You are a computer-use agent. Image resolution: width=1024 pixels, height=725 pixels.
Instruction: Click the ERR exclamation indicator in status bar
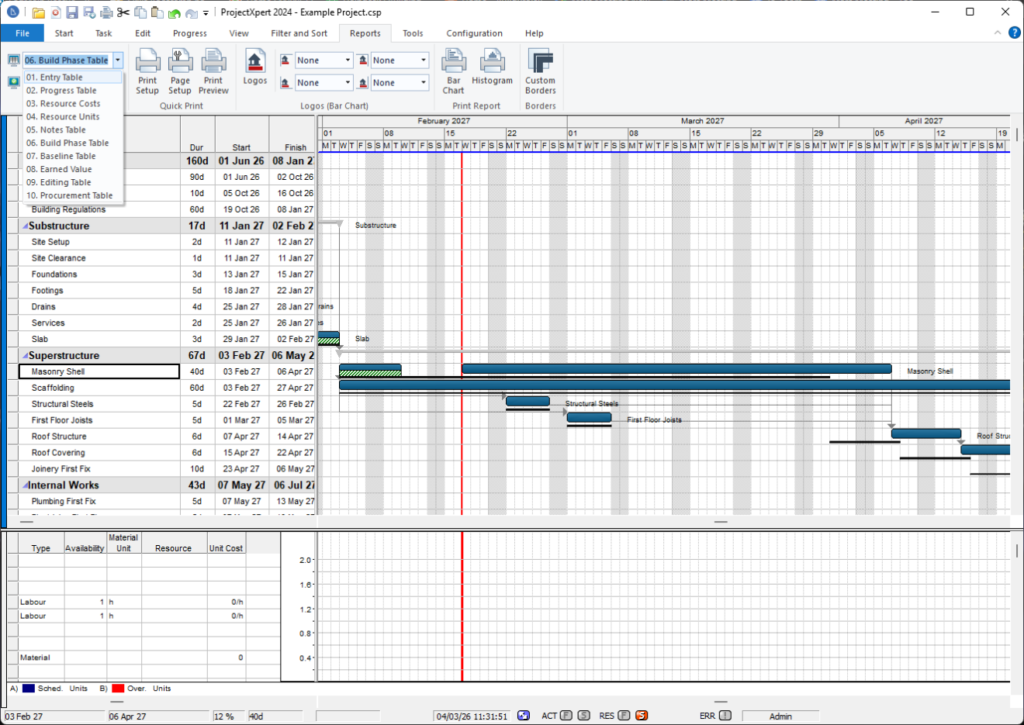(x=725, y=716)
